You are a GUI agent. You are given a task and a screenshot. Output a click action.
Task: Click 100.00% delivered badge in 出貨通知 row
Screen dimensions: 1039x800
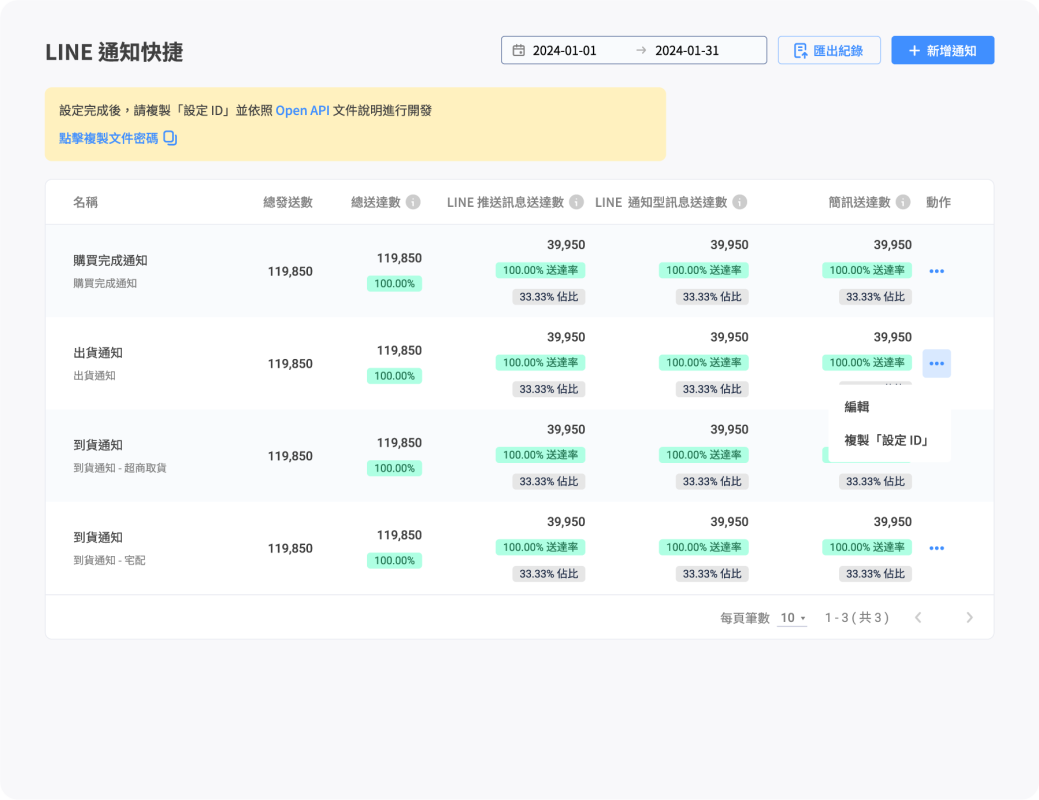click(x=394, y=376)
